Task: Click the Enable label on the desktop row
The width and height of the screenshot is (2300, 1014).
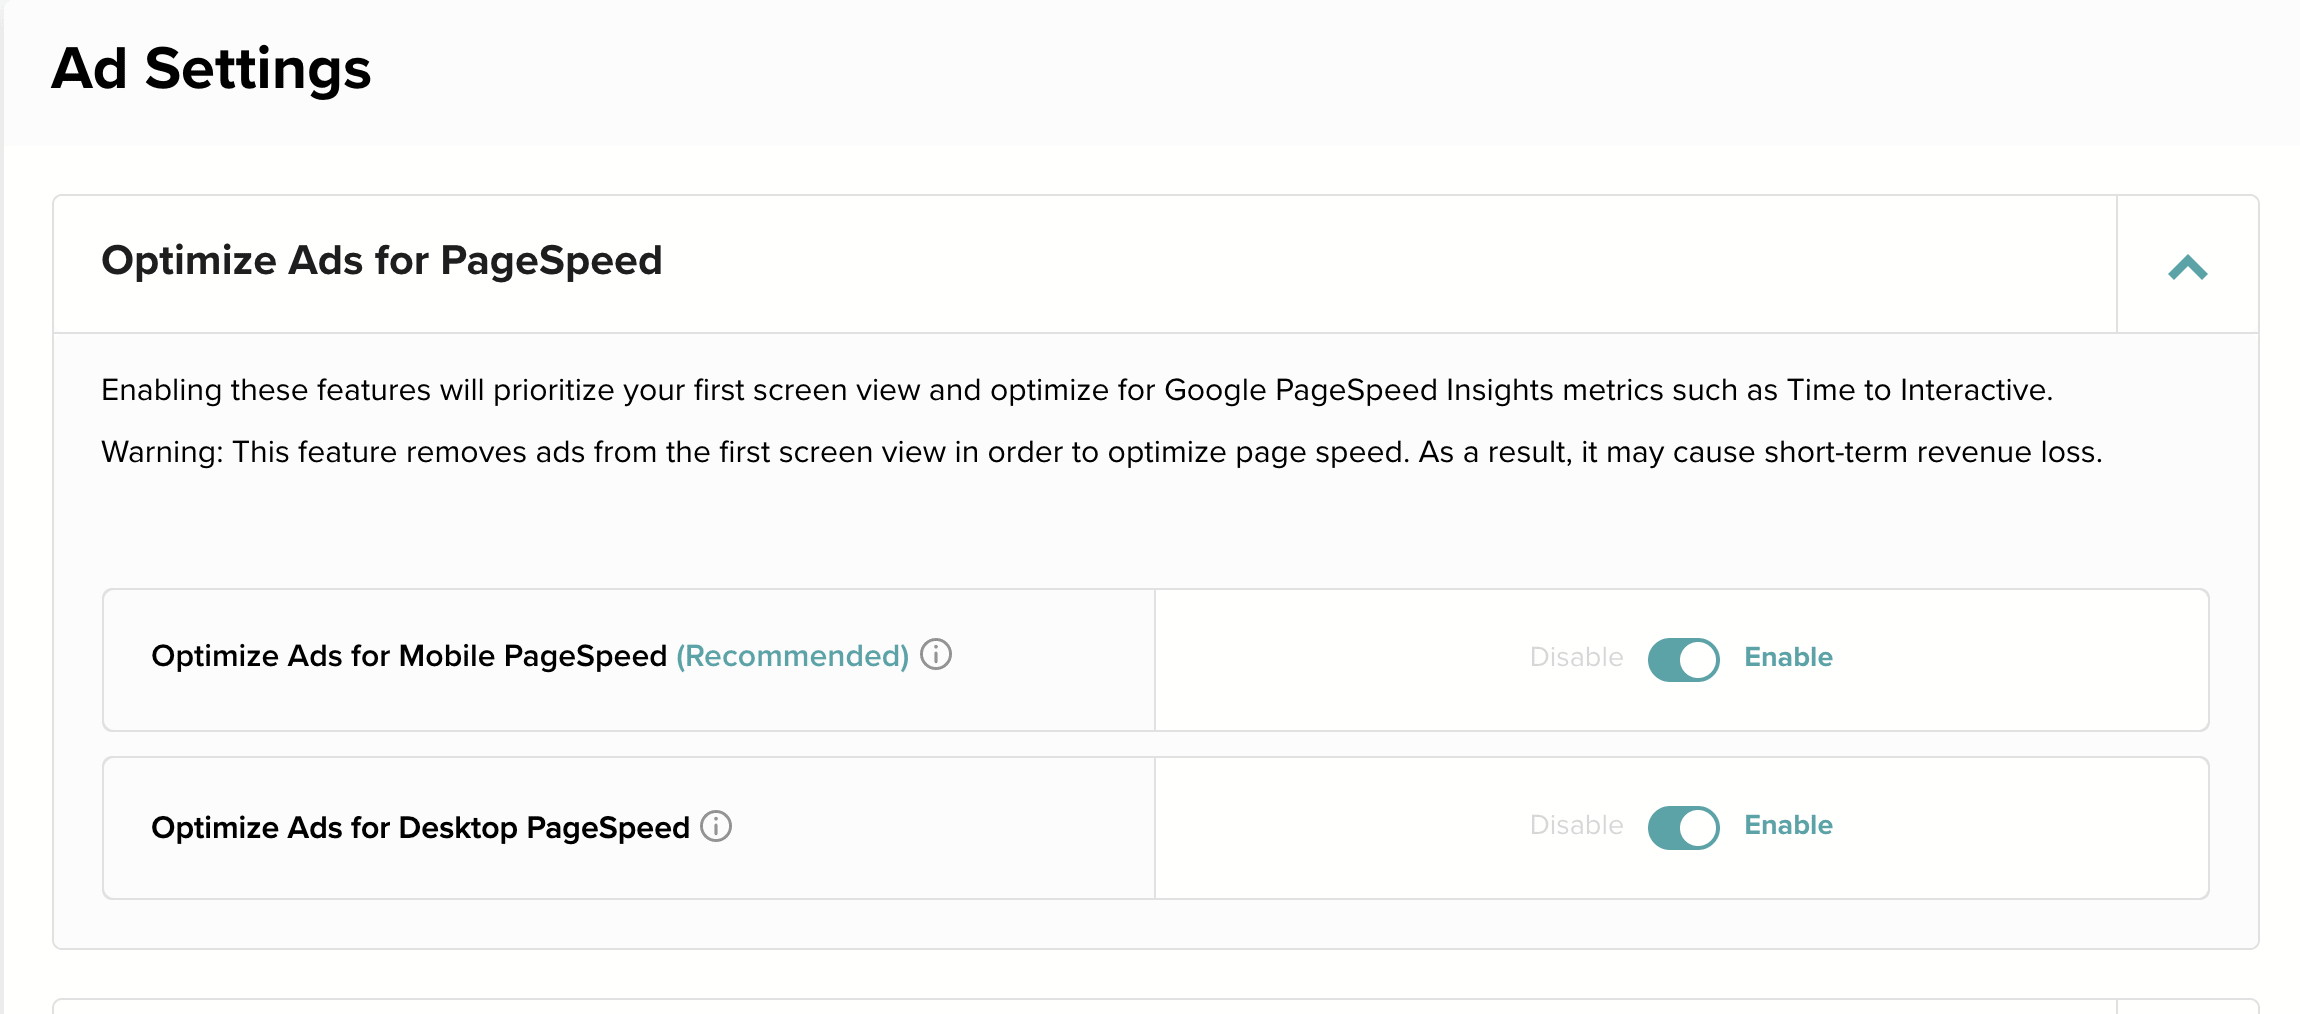Action: click(x=1788, y=825)
